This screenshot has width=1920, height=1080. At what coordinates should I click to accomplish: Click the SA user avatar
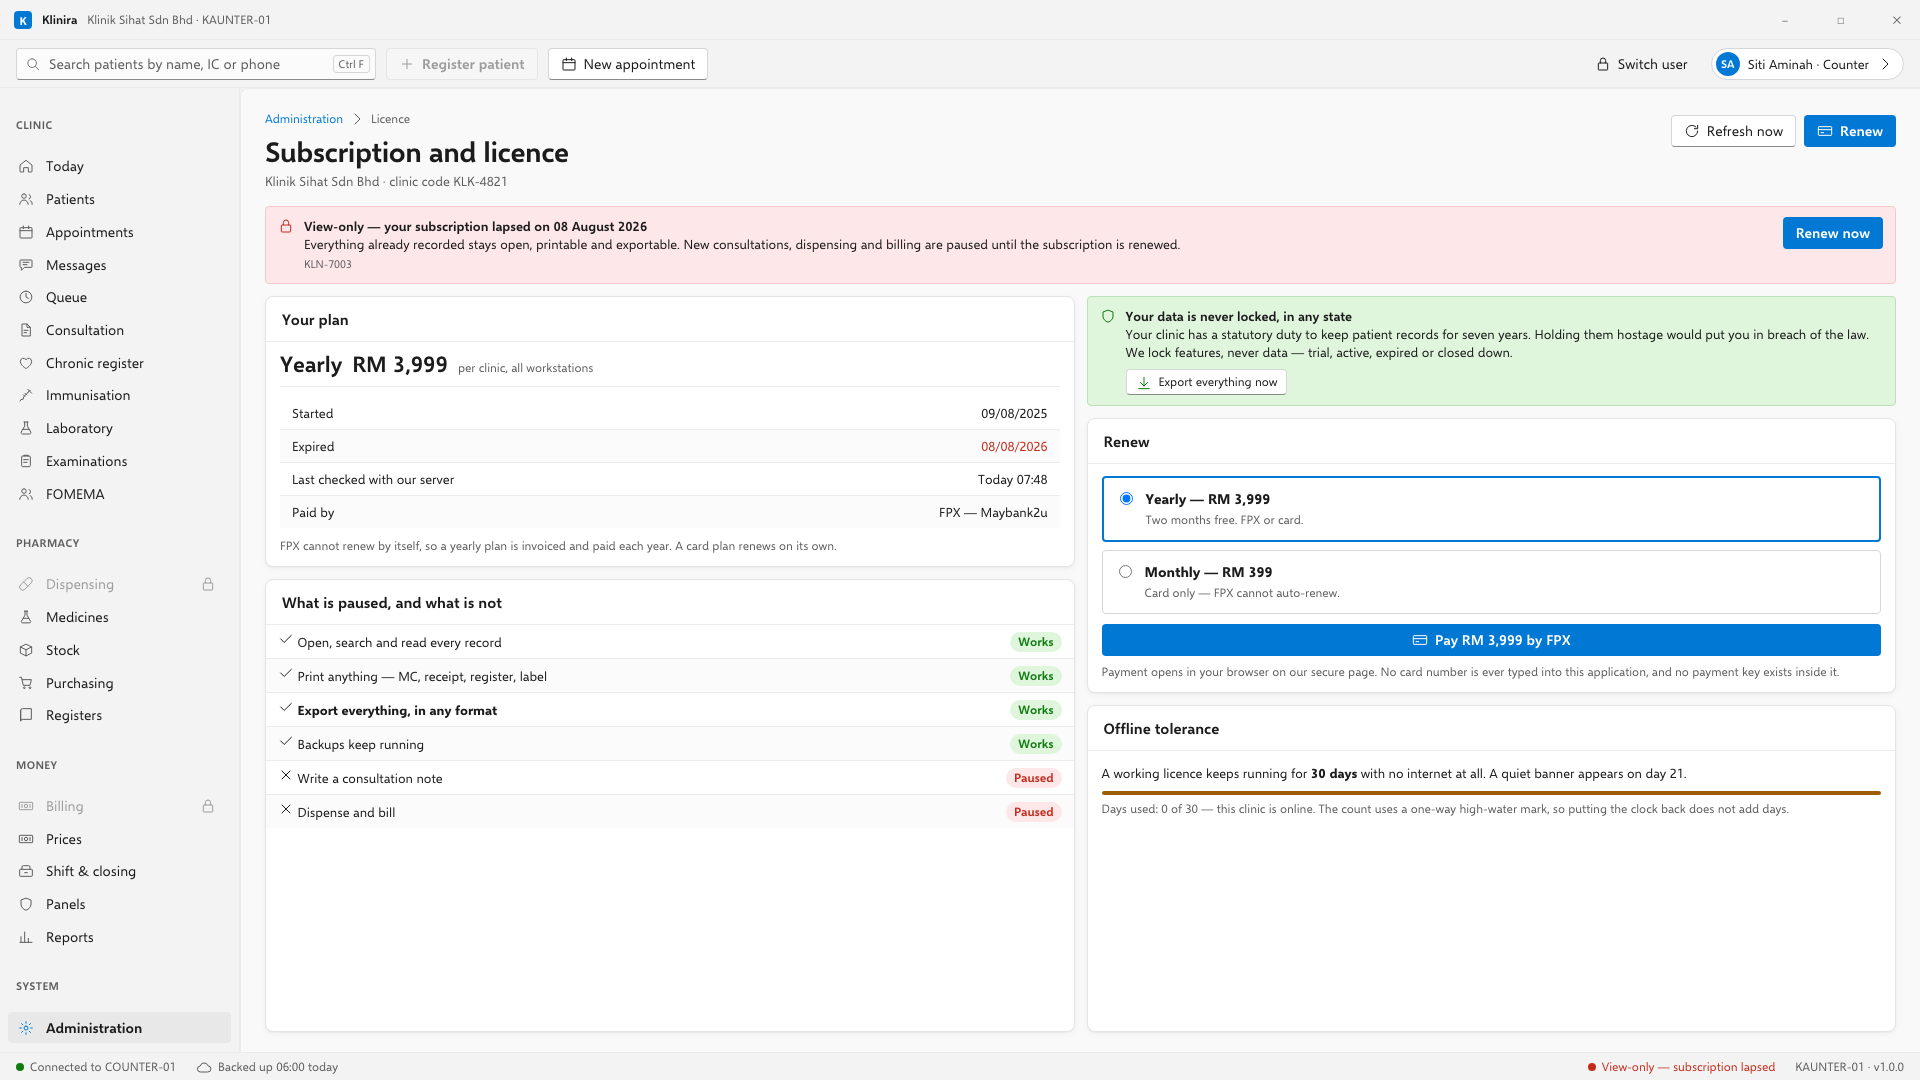1728,64
